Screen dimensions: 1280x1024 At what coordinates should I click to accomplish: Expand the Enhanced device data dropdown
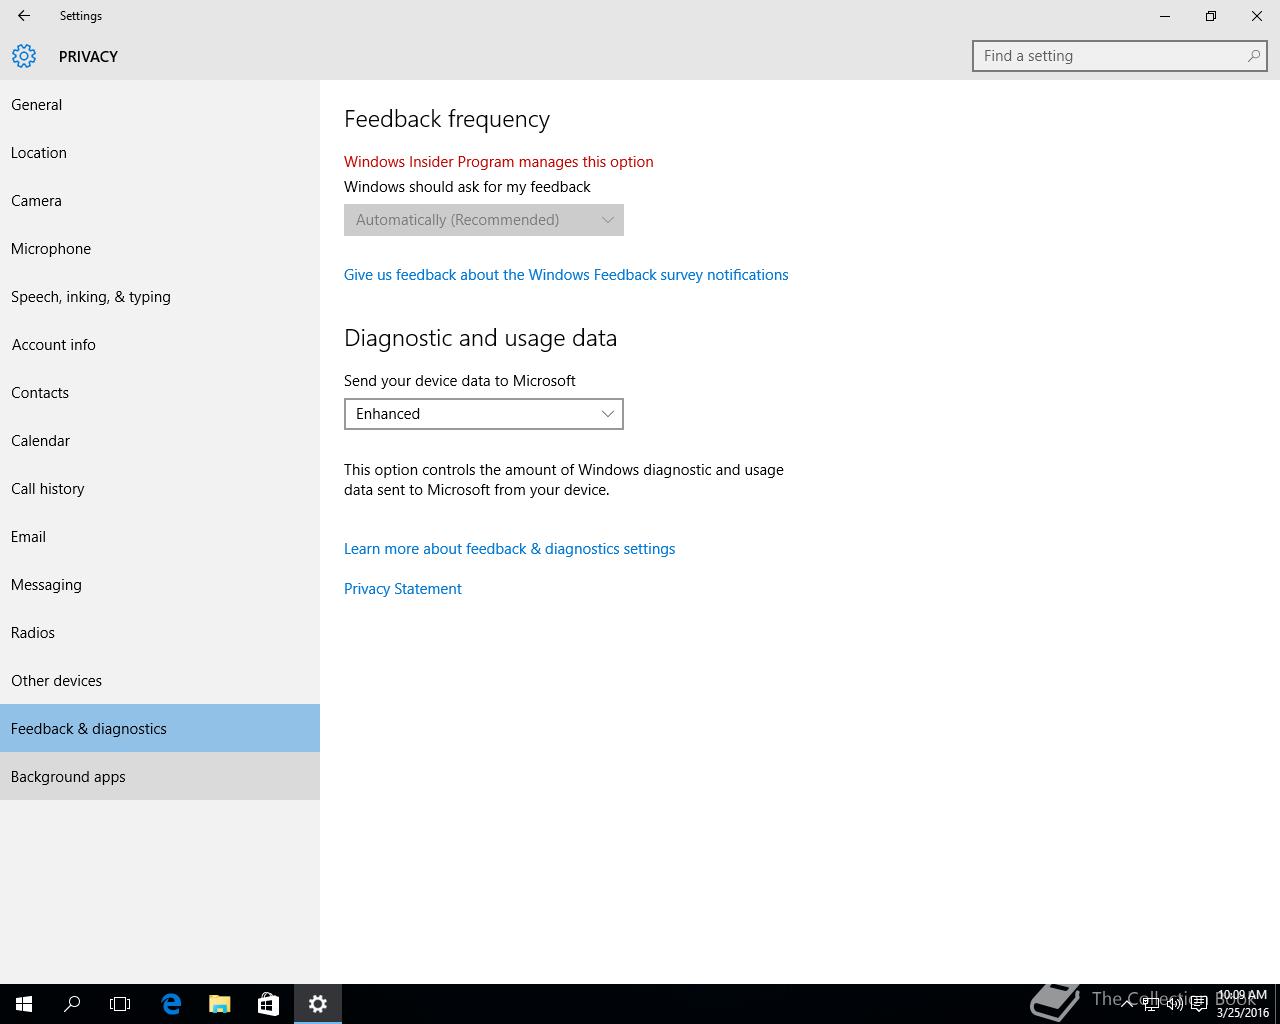[484, 414]
